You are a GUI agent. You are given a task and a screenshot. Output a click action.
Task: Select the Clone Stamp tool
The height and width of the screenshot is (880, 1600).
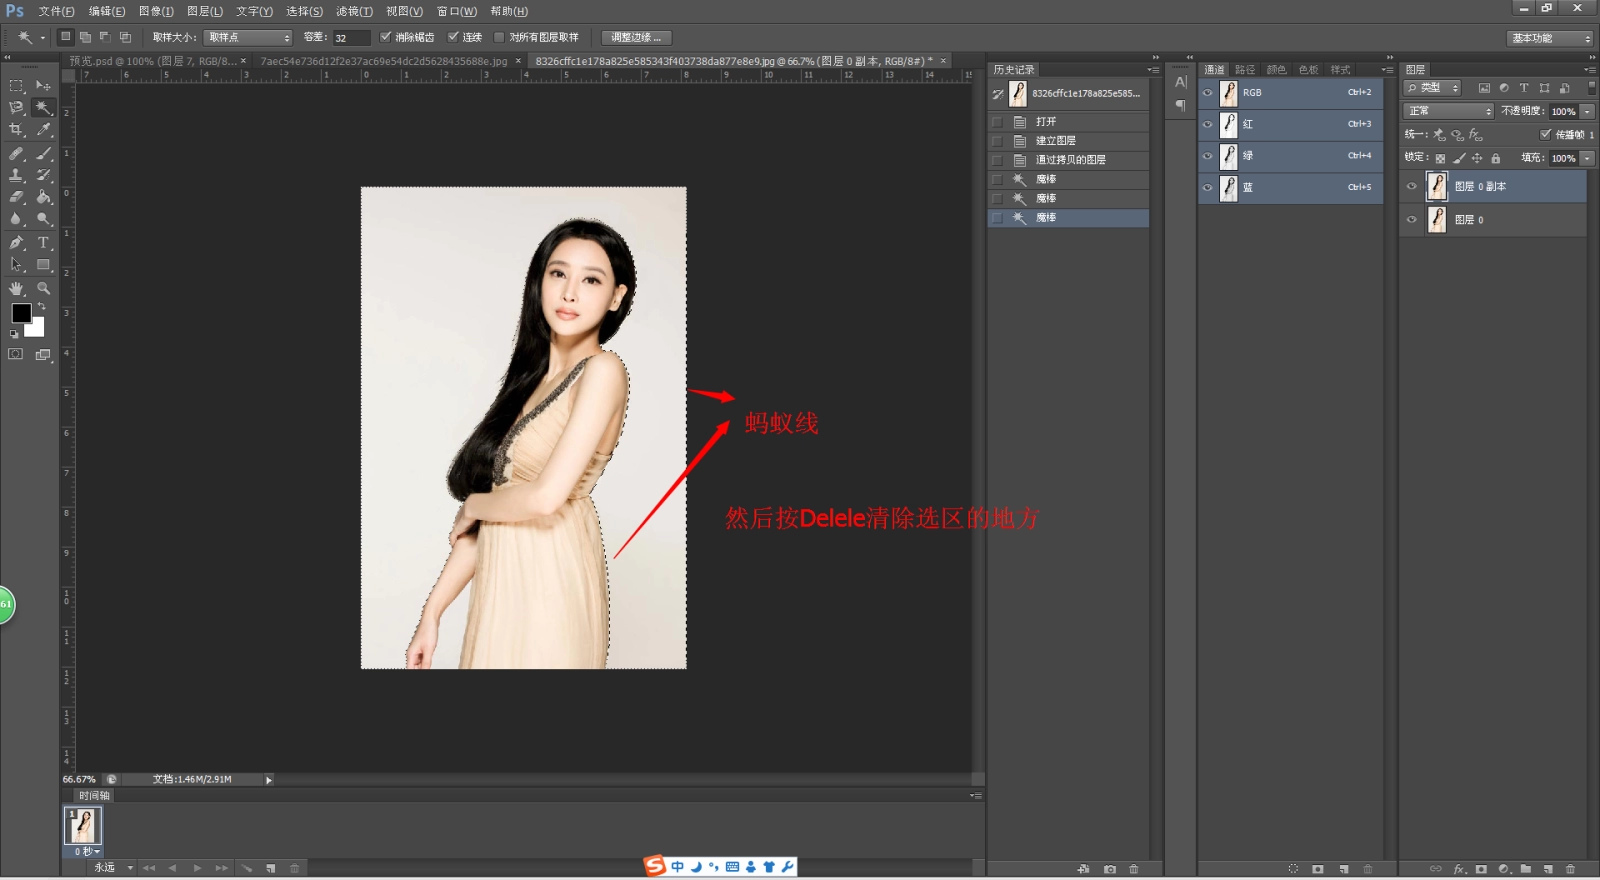pyautogui.click(x=16, y=175)
